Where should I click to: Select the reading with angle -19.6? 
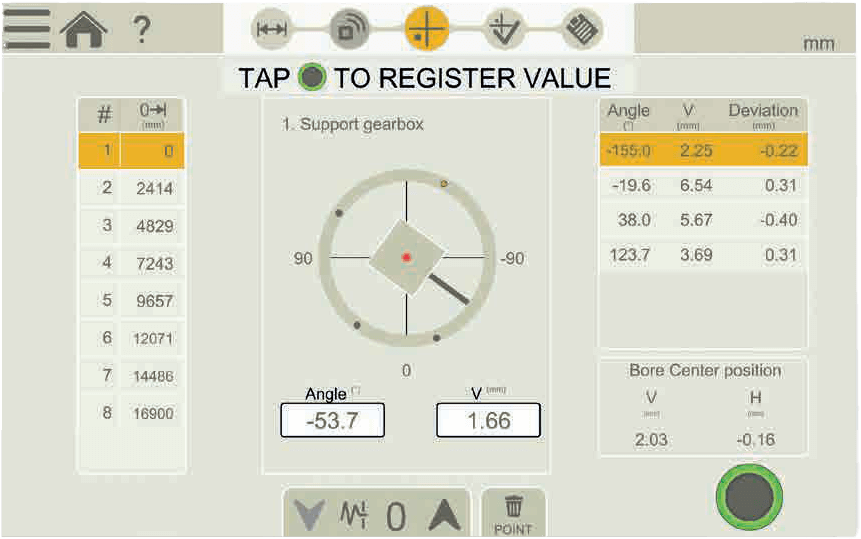702,185
